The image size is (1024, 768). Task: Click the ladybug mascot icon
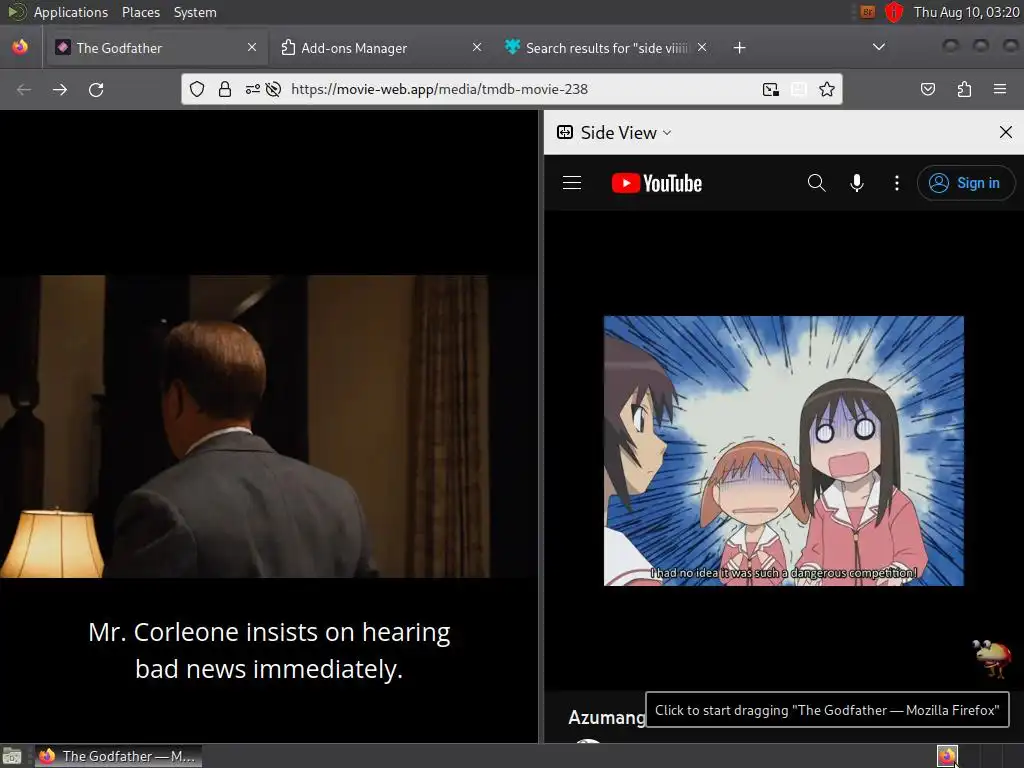pyautogui.click(x=993, y=658)
